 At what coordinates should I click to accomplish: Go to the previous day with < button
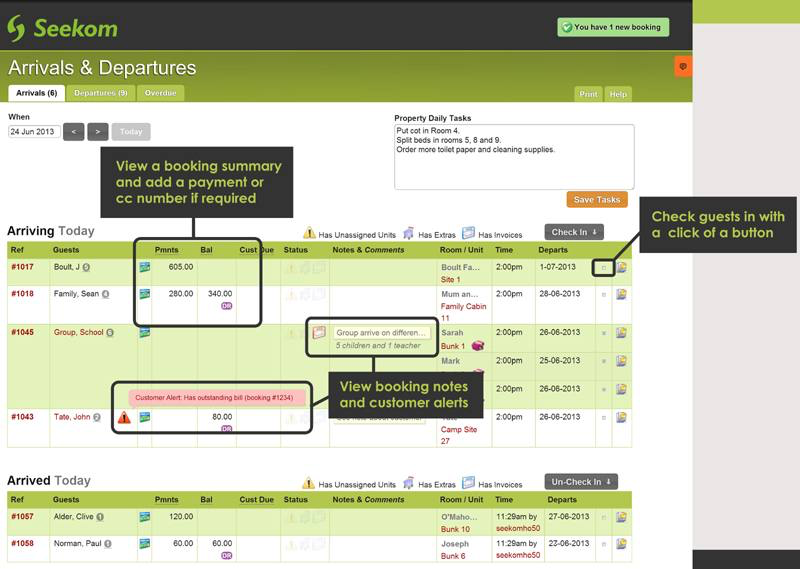73,132
